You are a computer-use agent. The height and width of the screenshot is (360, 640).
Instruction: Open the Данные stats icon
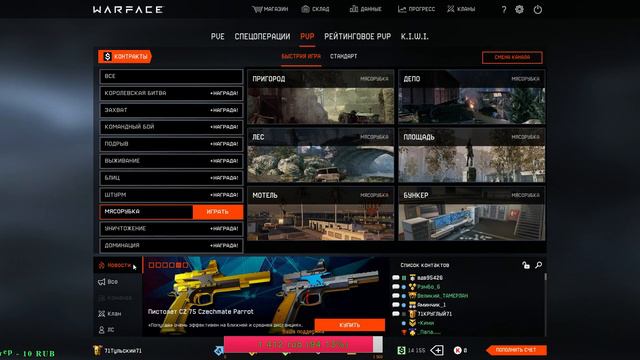coord(353,9)
